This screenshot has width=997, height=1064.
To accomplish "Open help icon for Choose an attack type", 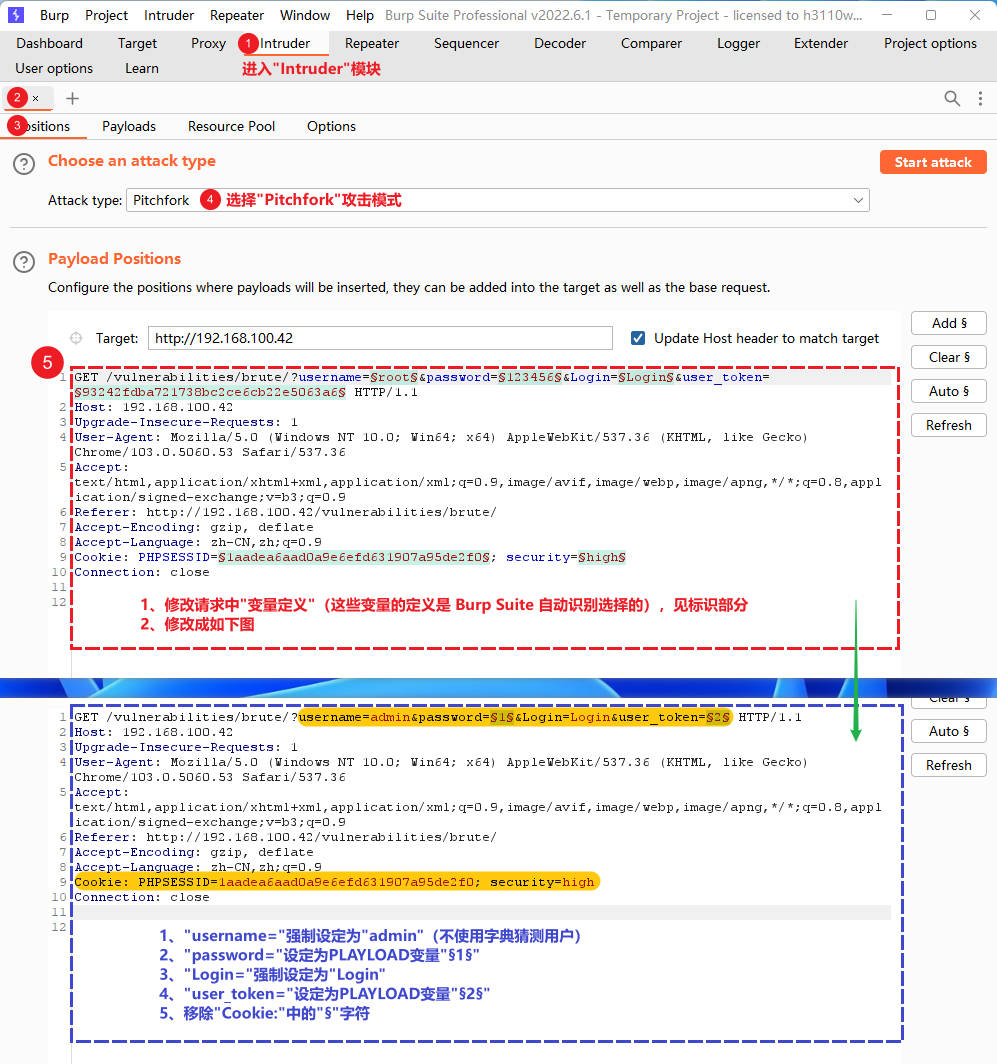I will [x=24, y=164].
